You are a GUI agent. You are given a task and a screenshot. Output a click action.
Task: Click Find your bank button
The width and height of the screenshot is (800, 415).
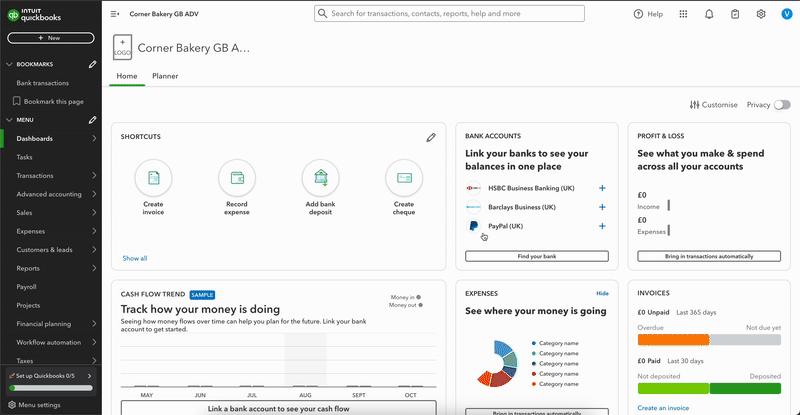pyautogui.click(x=537, y=256)
